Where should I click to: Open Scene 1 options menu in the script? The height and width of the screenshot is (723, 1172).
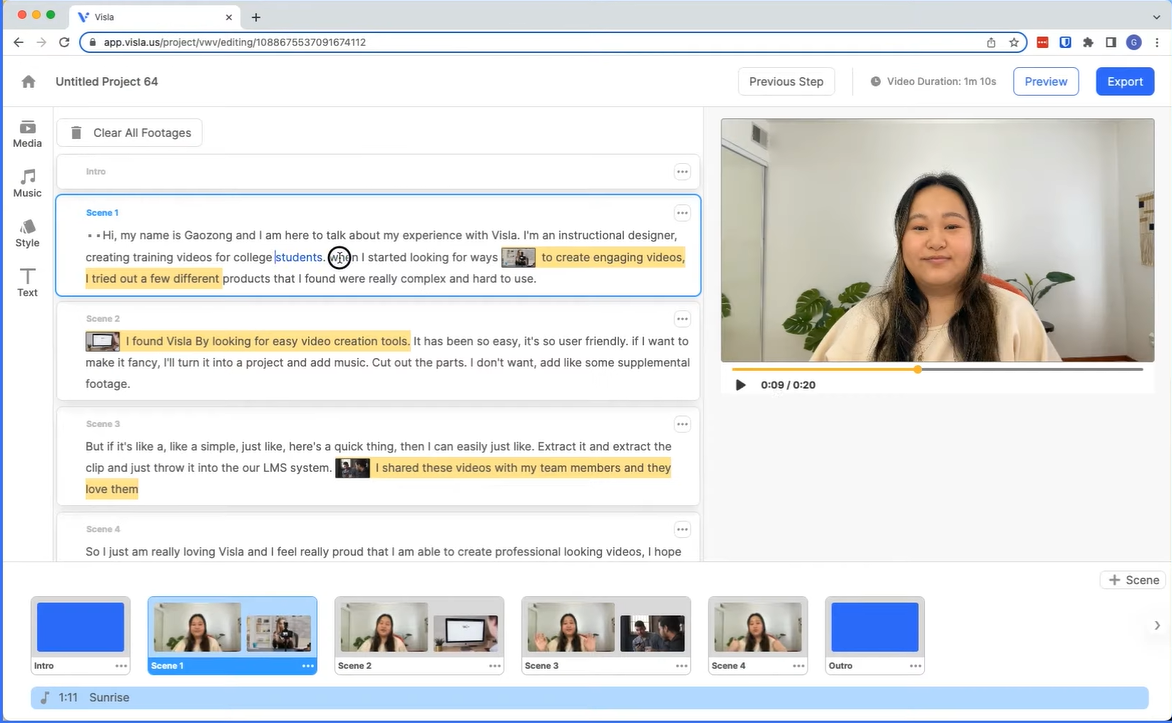(682, 213)
